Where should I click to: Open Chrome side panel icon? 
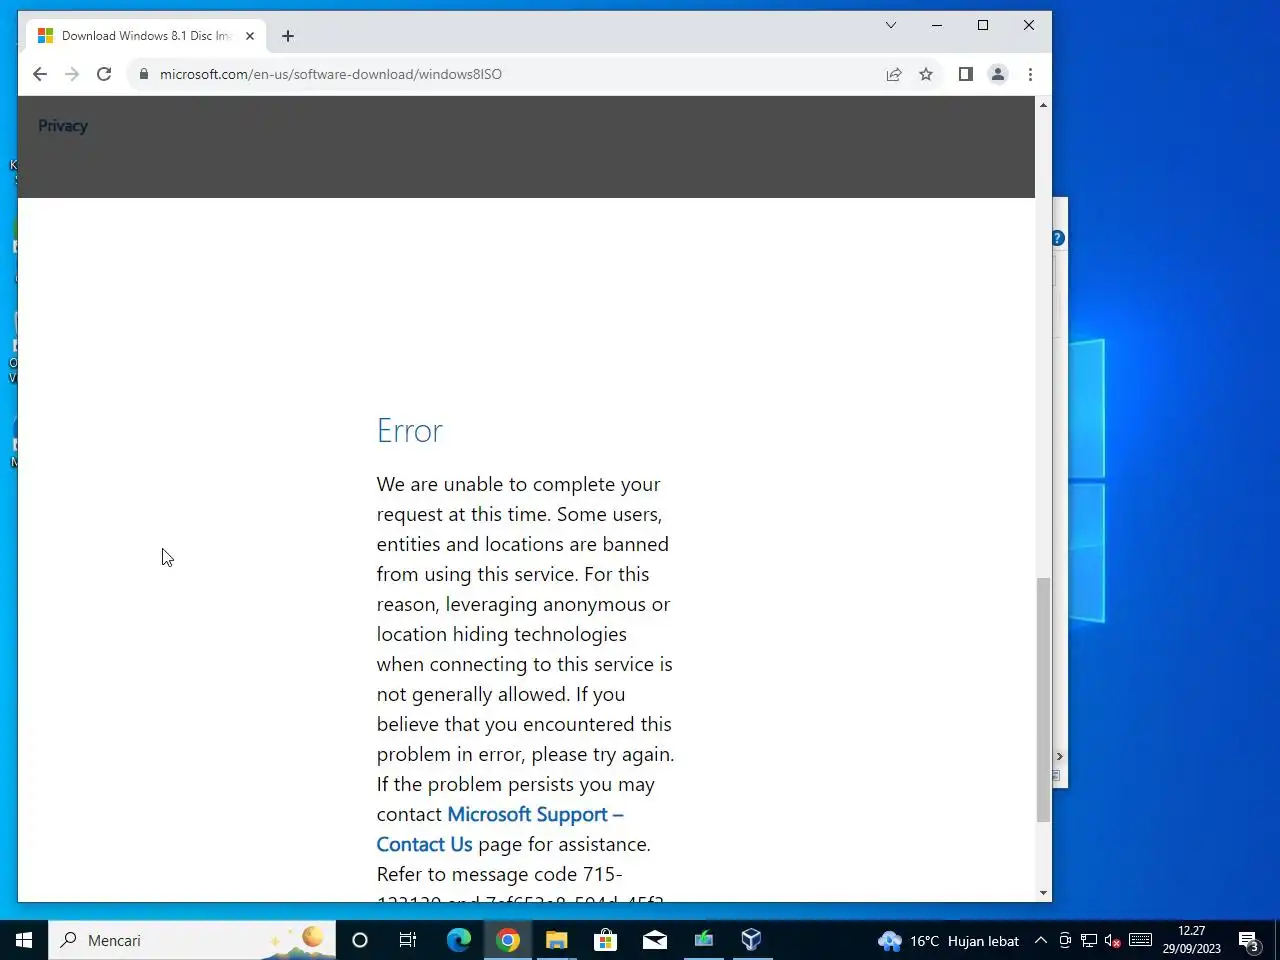(x=965, y=74)
